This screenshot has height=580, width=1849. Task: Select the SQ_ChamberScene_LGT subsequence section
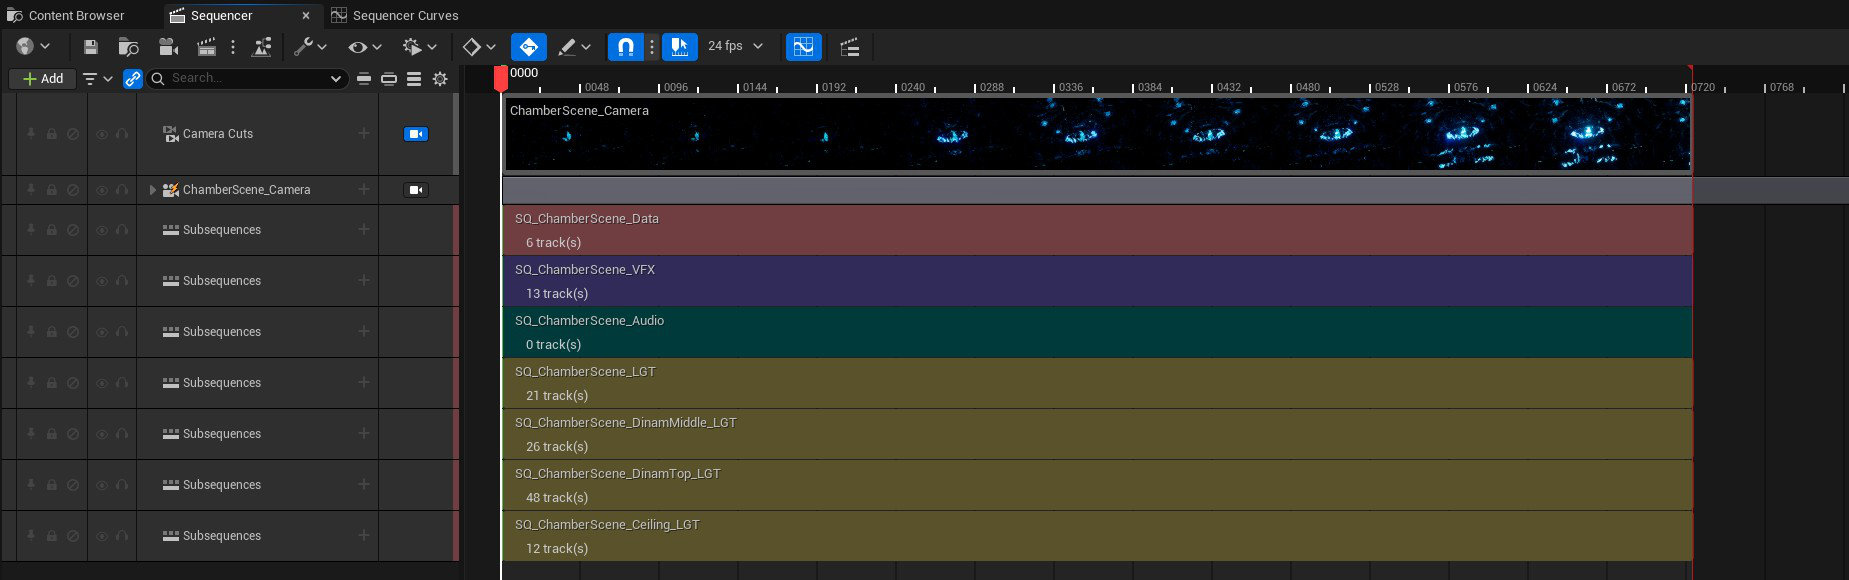click(x=1097, y=384)
